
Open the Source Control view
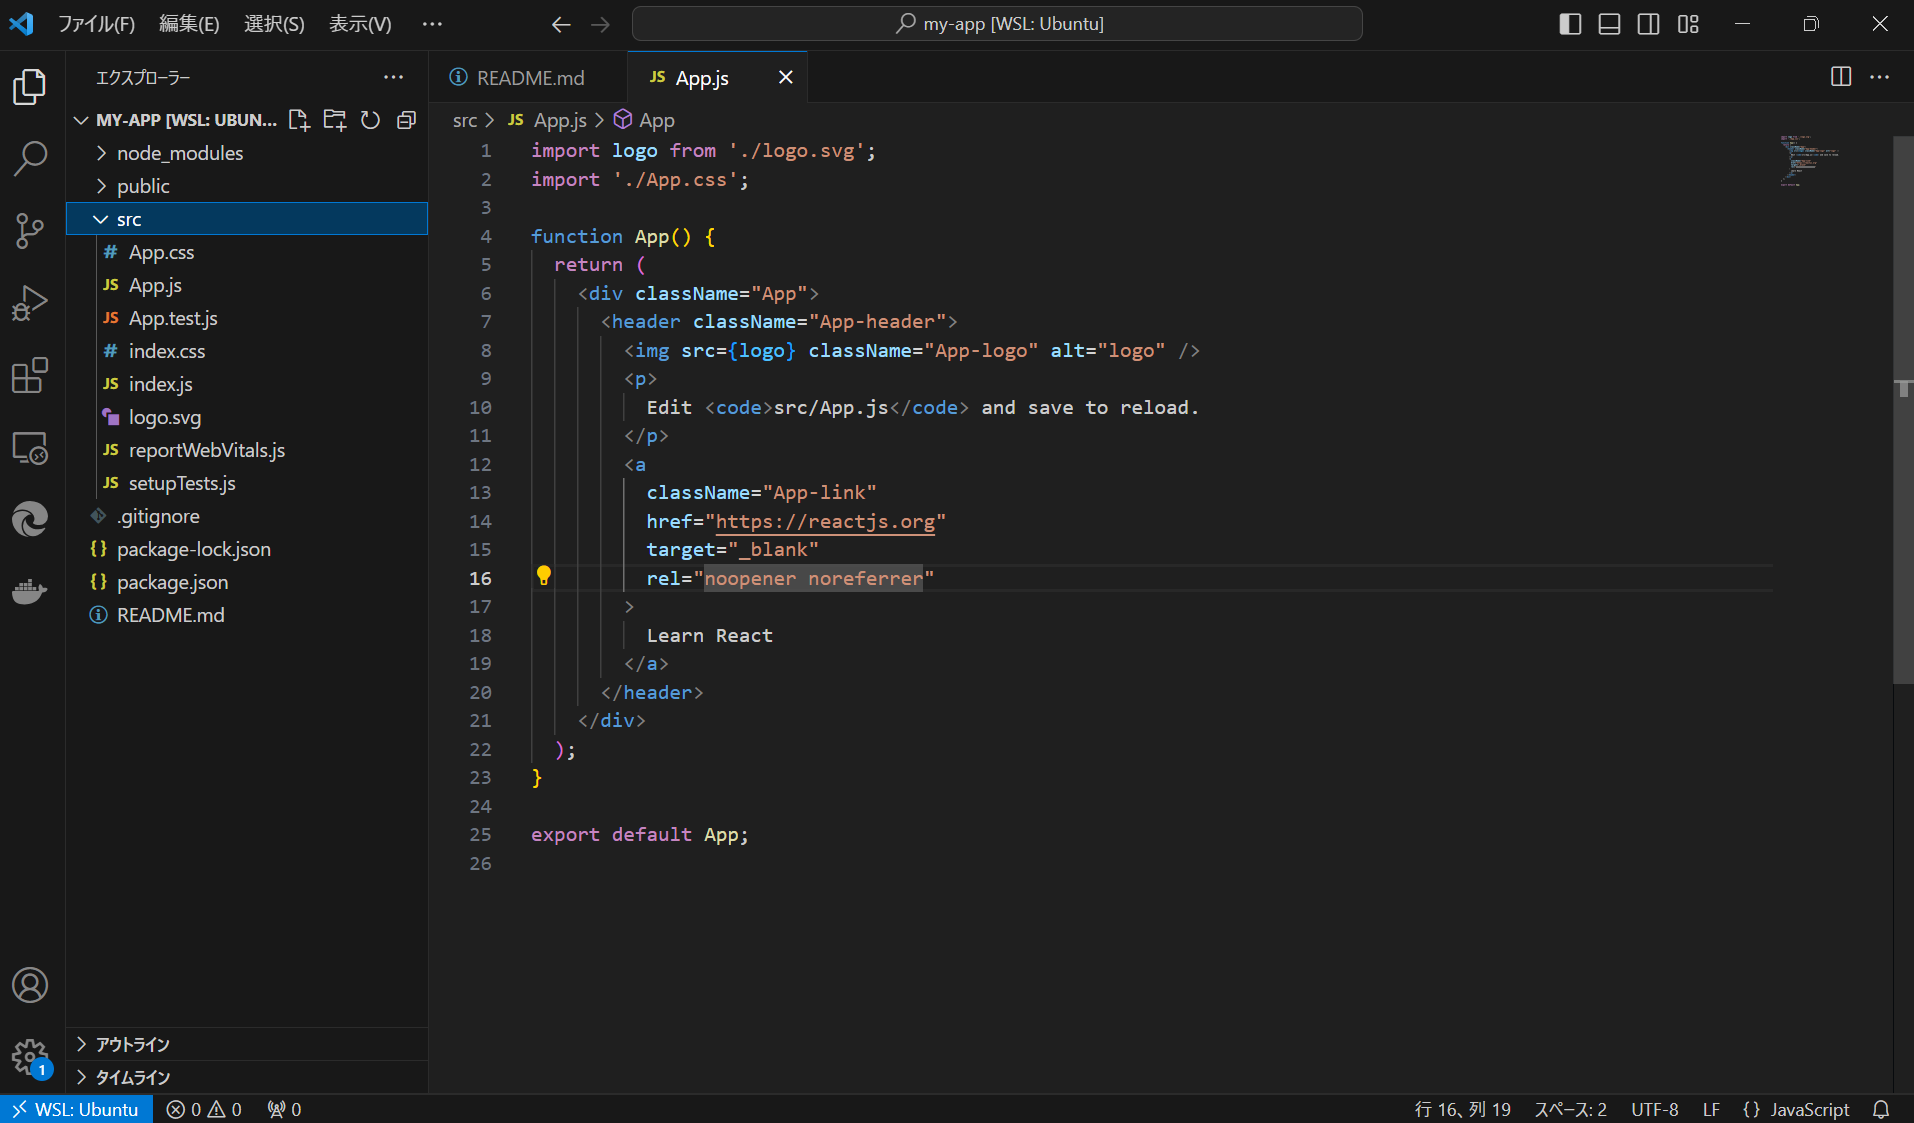coord(30,231)
